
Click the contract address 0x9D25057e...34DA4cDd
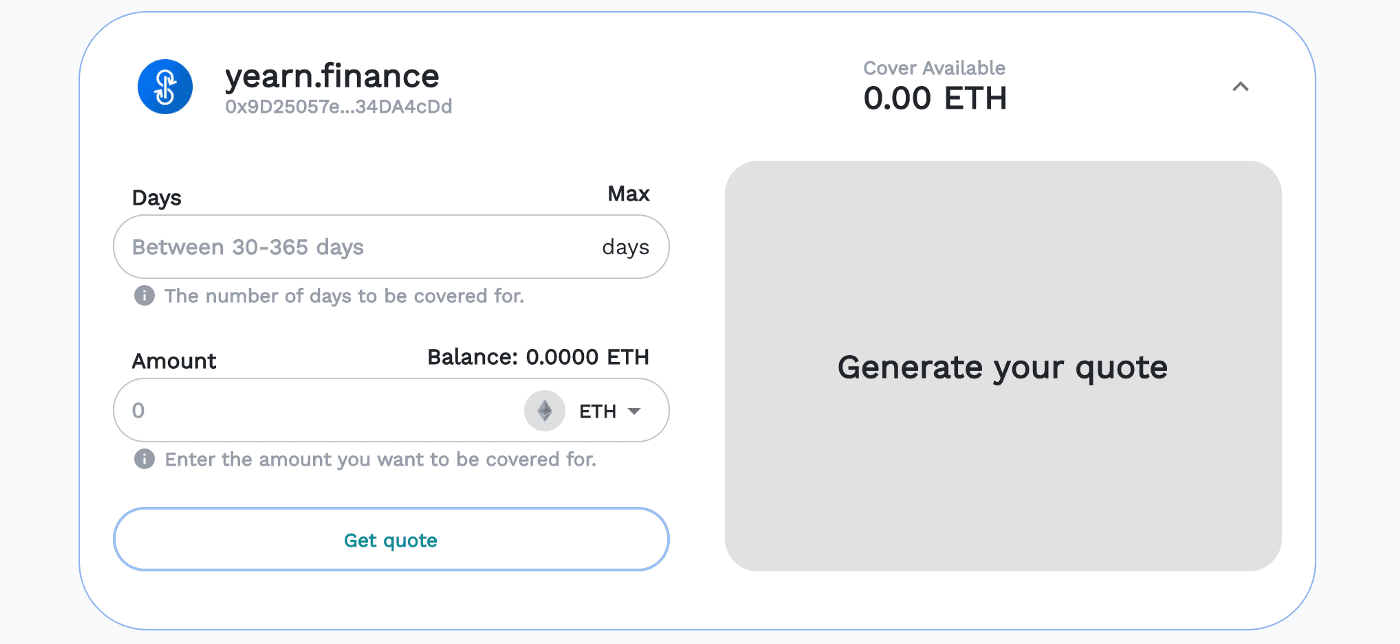pos(338,107)
